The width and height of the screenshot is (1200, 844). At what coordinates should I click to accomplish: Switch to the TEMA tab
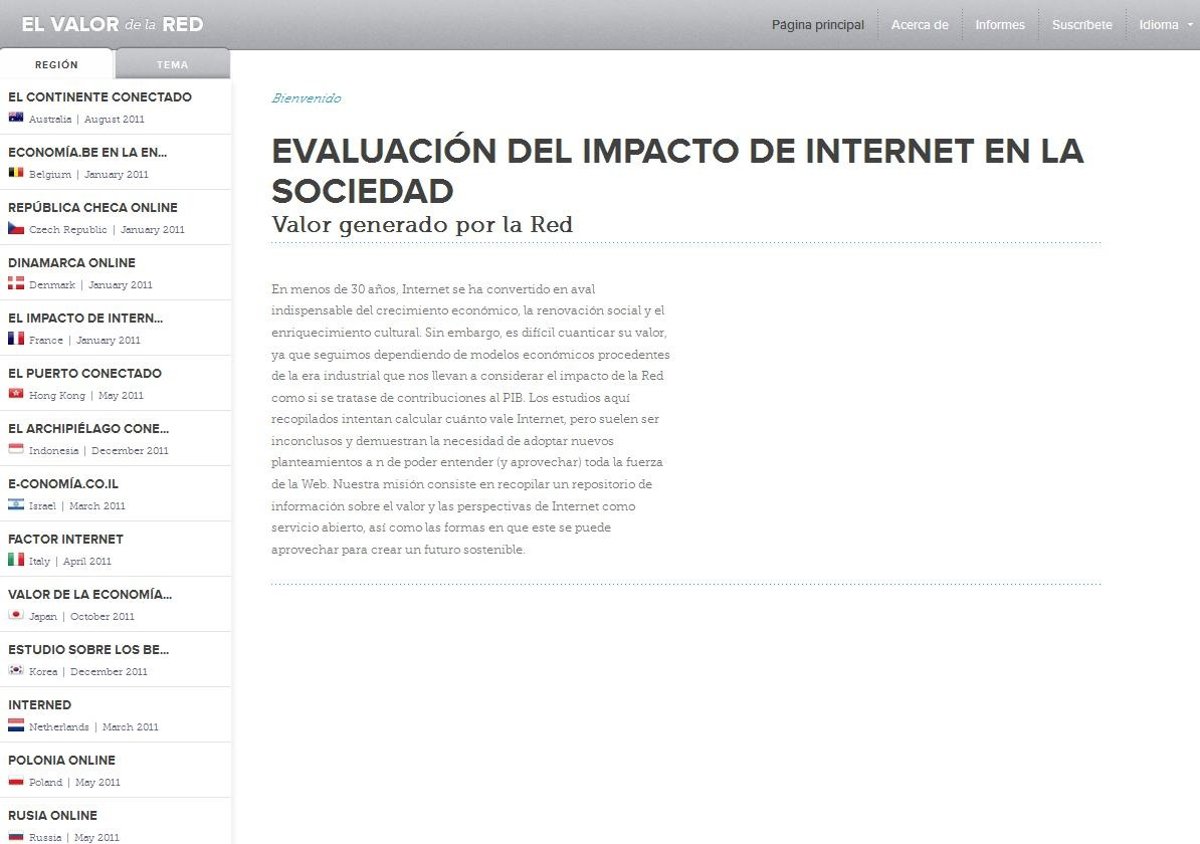point(172,65)
